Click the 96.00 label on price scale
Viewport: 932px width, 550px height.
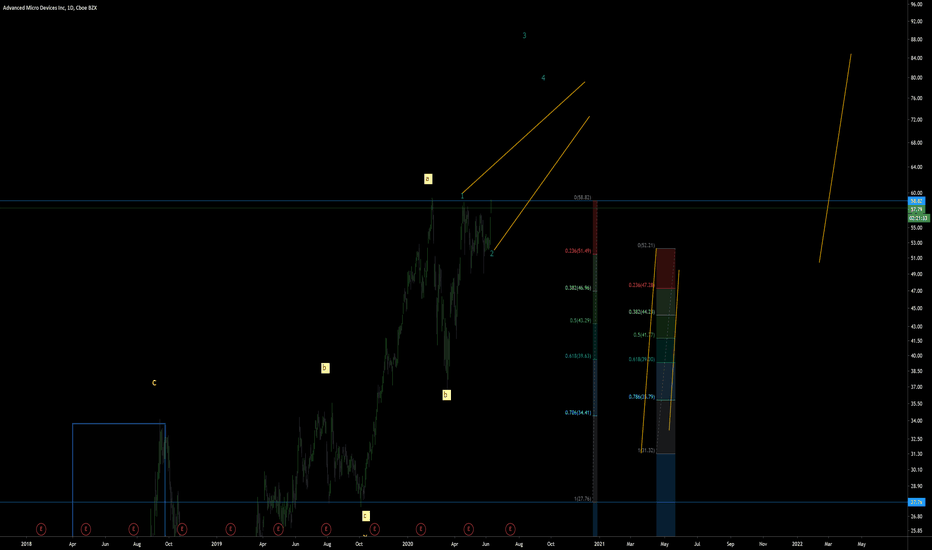click(x=916, y=4)
